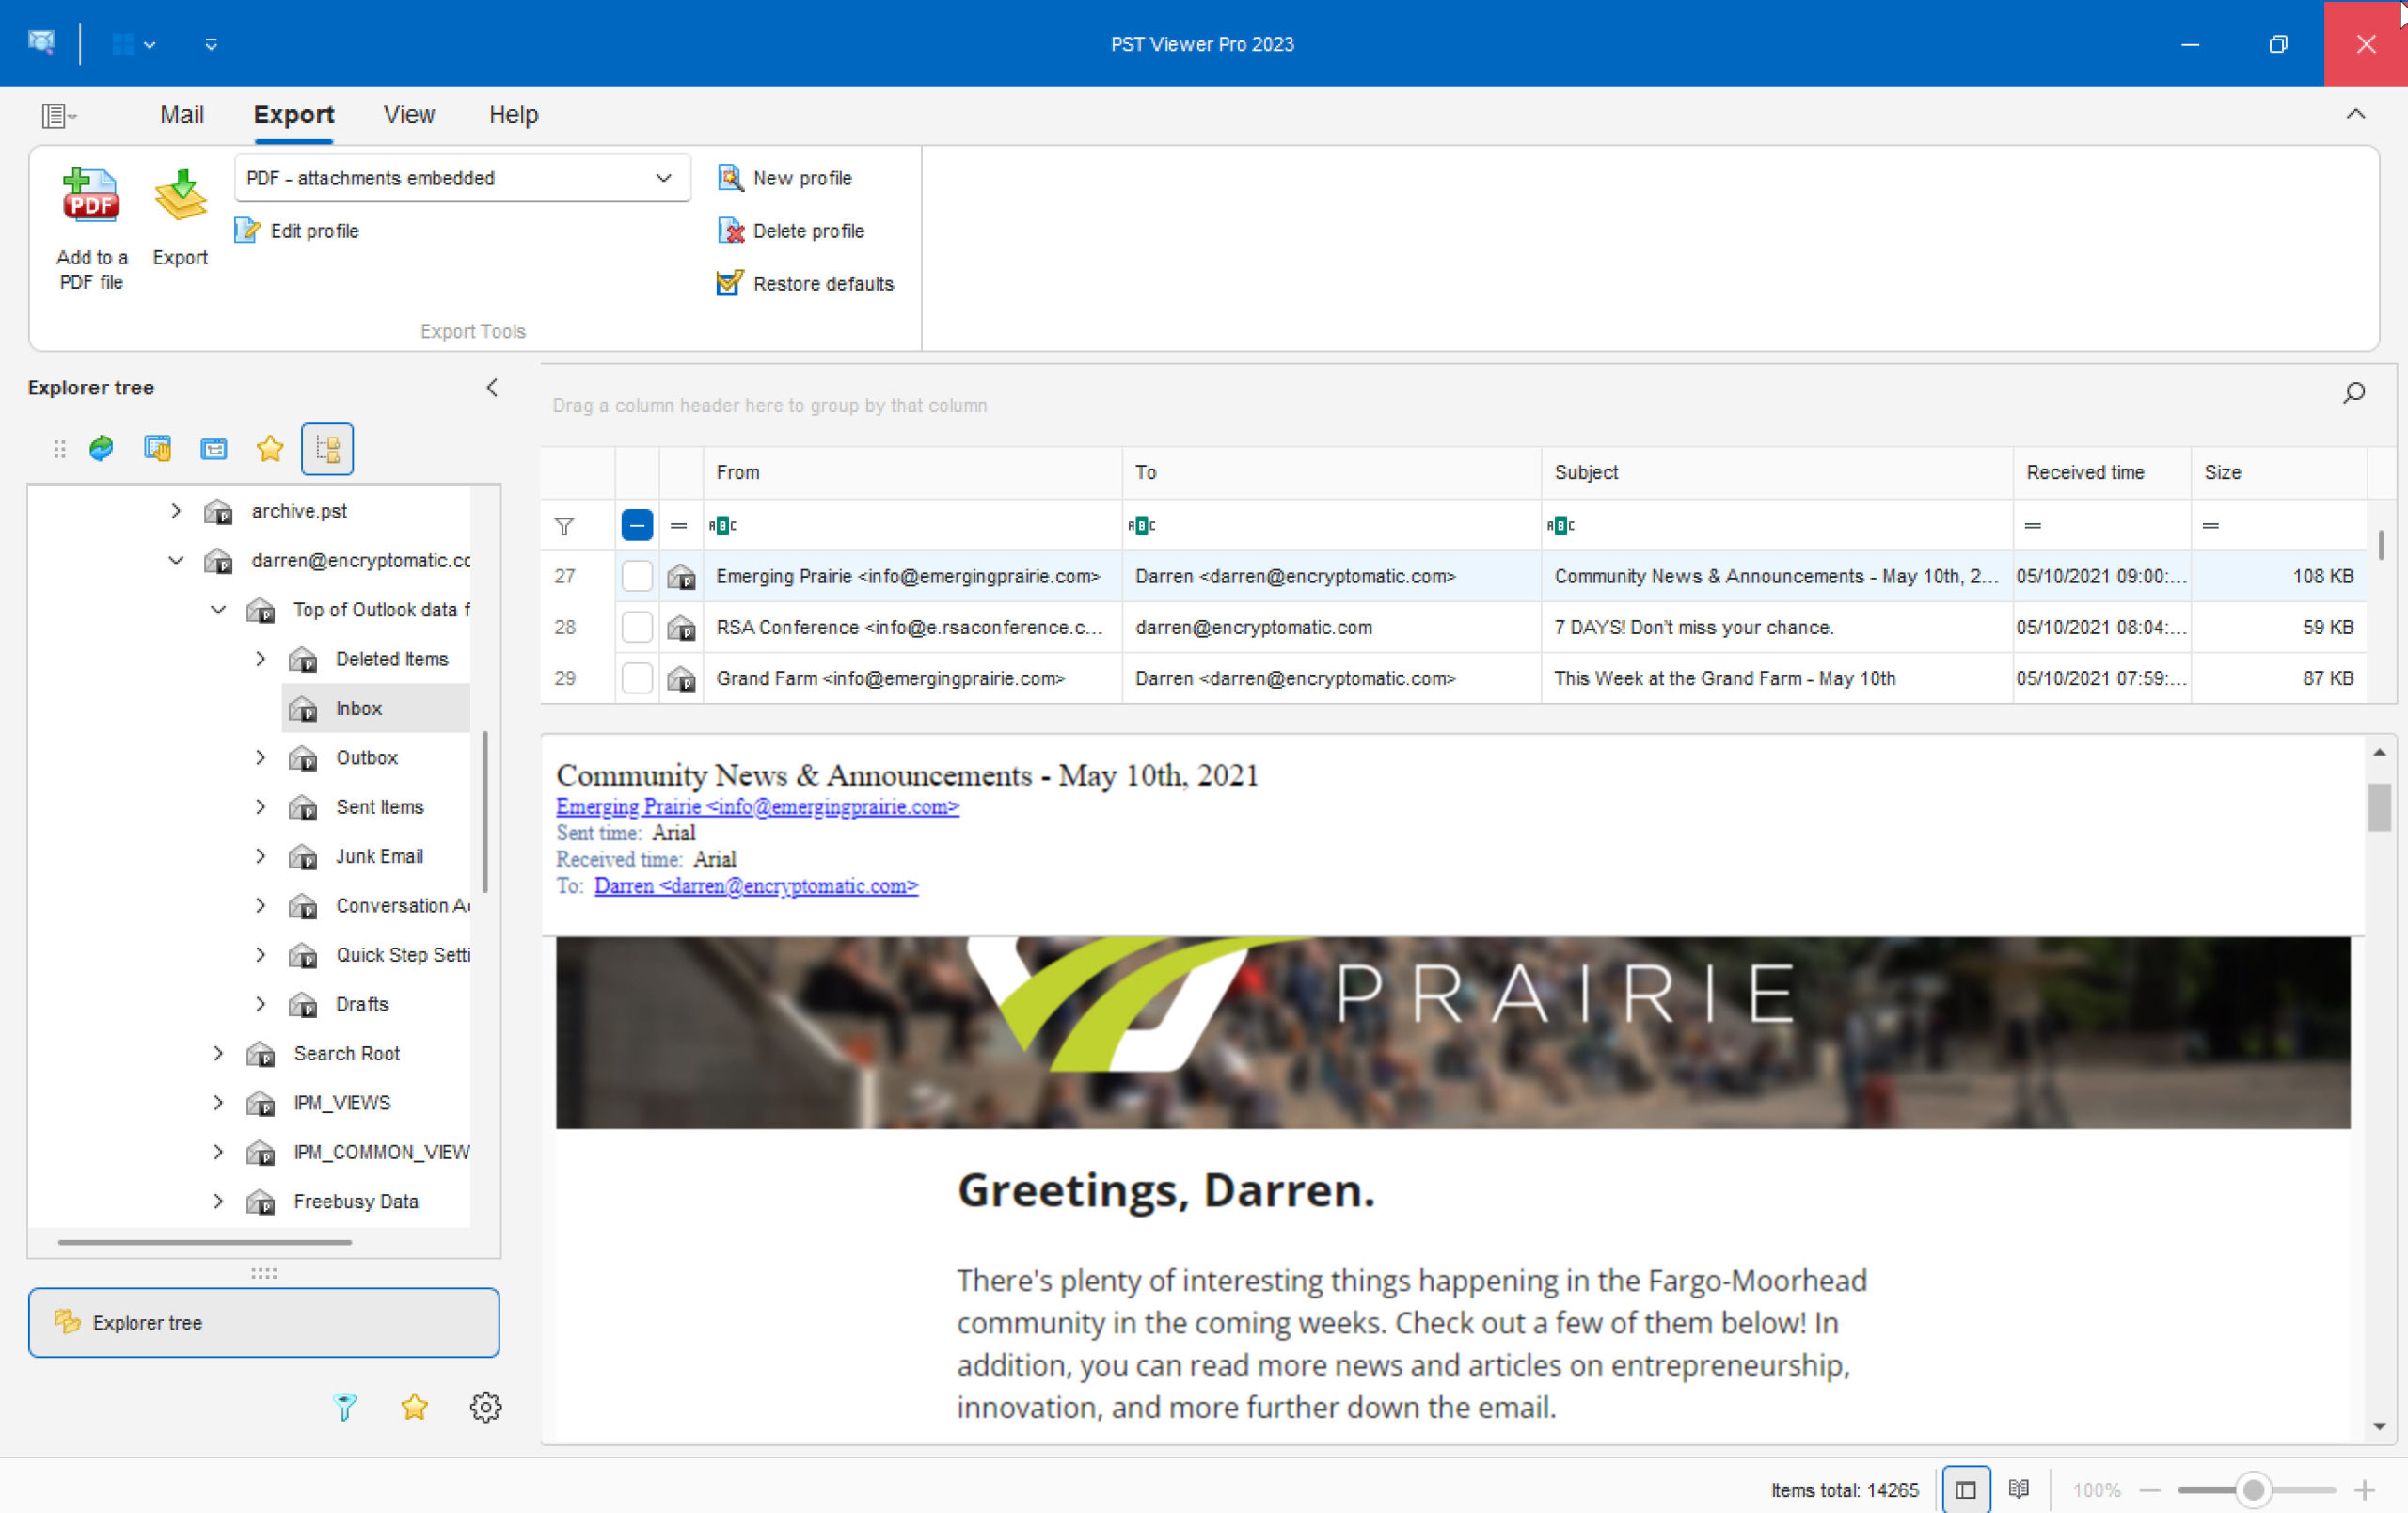Toggle the checkbox for email row 29
Viewport: 2408px width, 1513px height.
coord(634,678)
